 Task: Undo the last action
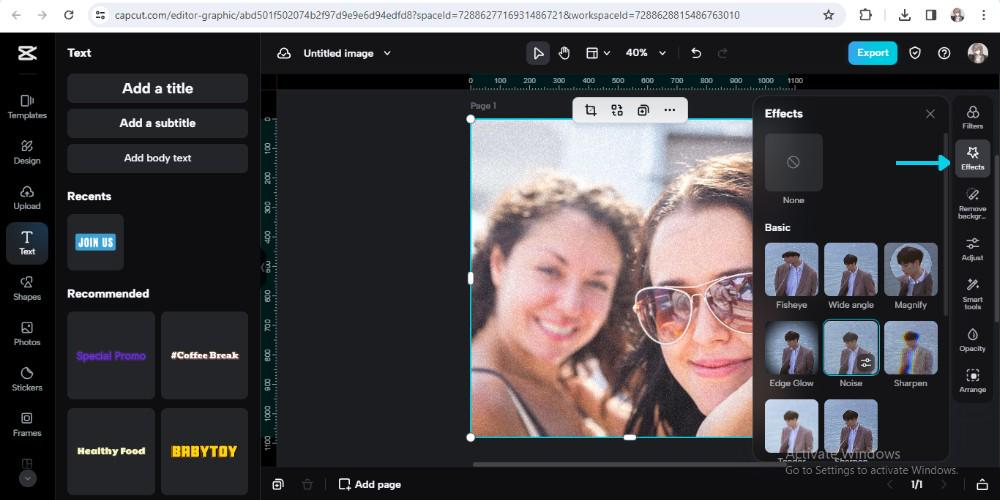click(696, 54)
